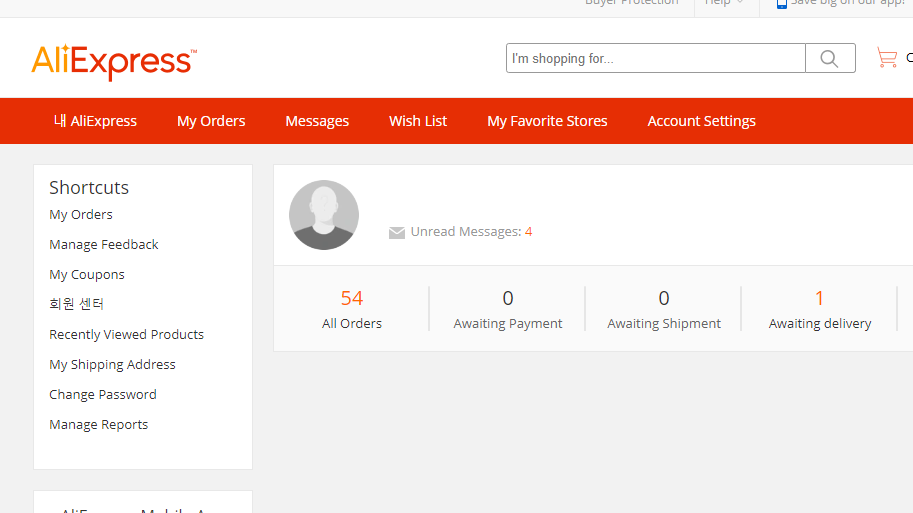Click the 회원 센터 shortcut
The image size is (913, 513).
pyautogui.click(x=76, y=304)
